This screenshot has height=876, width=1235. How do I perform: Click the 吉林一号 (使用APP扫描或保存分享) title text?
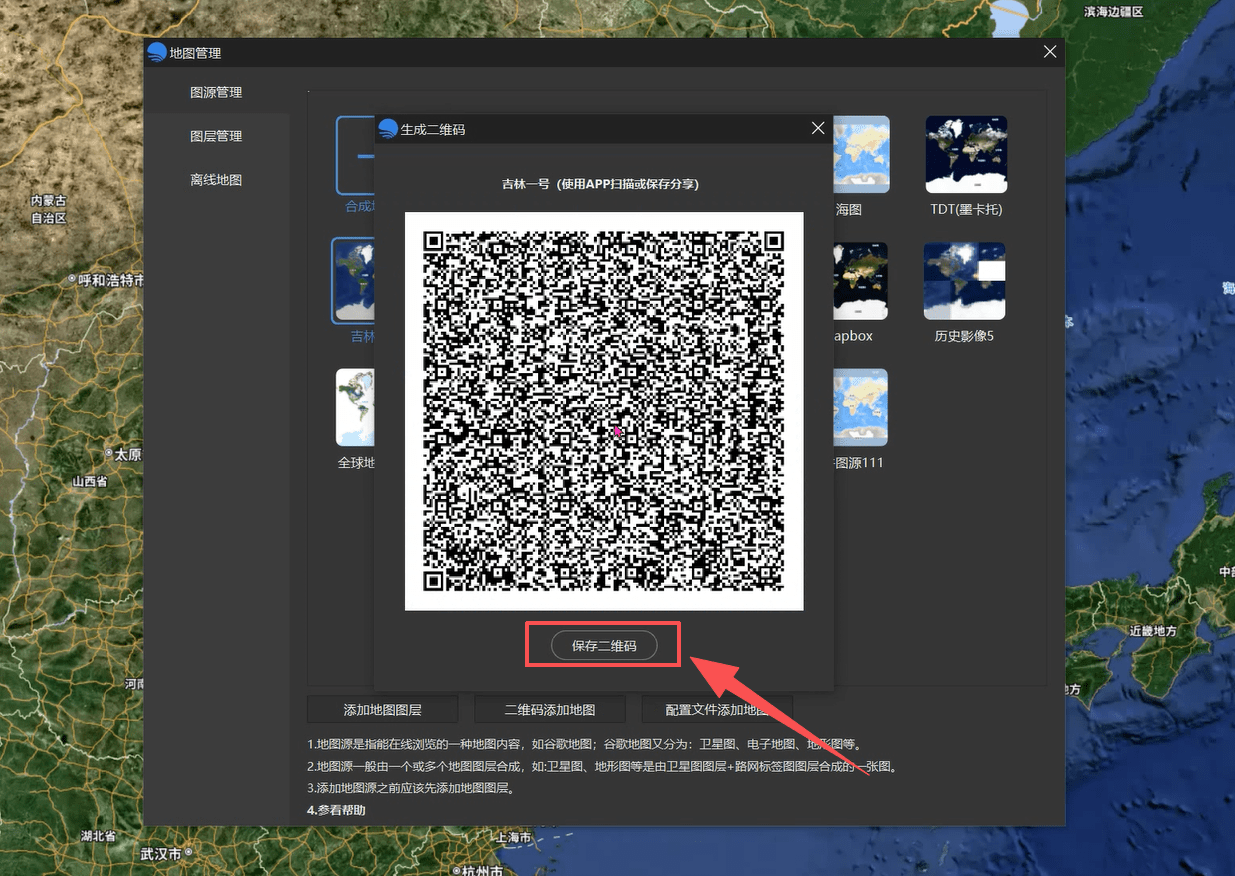[600, 184]
